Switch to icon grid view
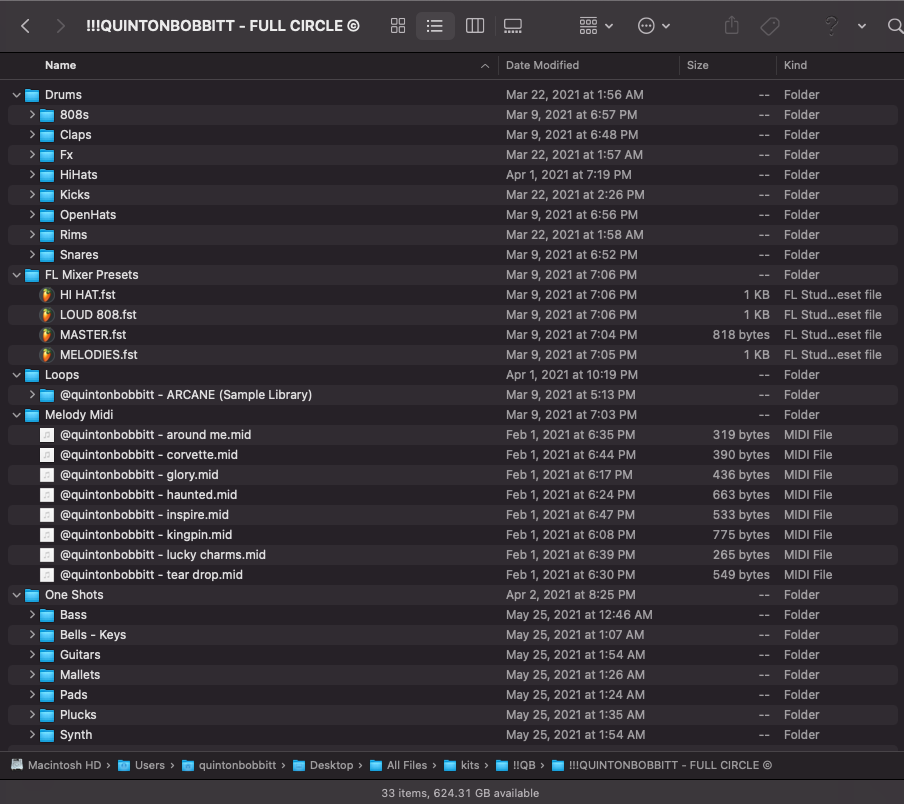Screen dimensions: 904x804 coord(398,26)
